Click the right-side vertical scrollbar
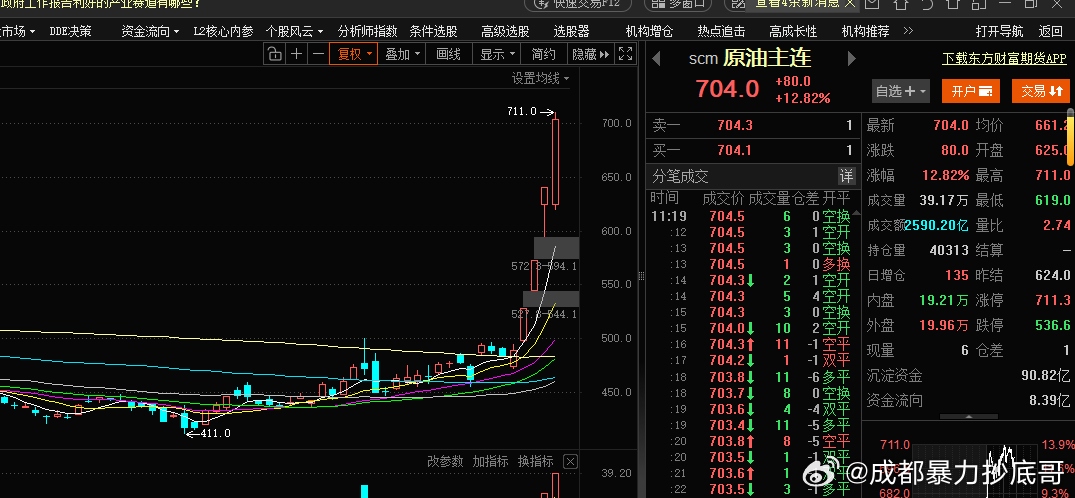Image resolution: width=1075 pixels, height=498 pixels. (x=1071, y=137)
